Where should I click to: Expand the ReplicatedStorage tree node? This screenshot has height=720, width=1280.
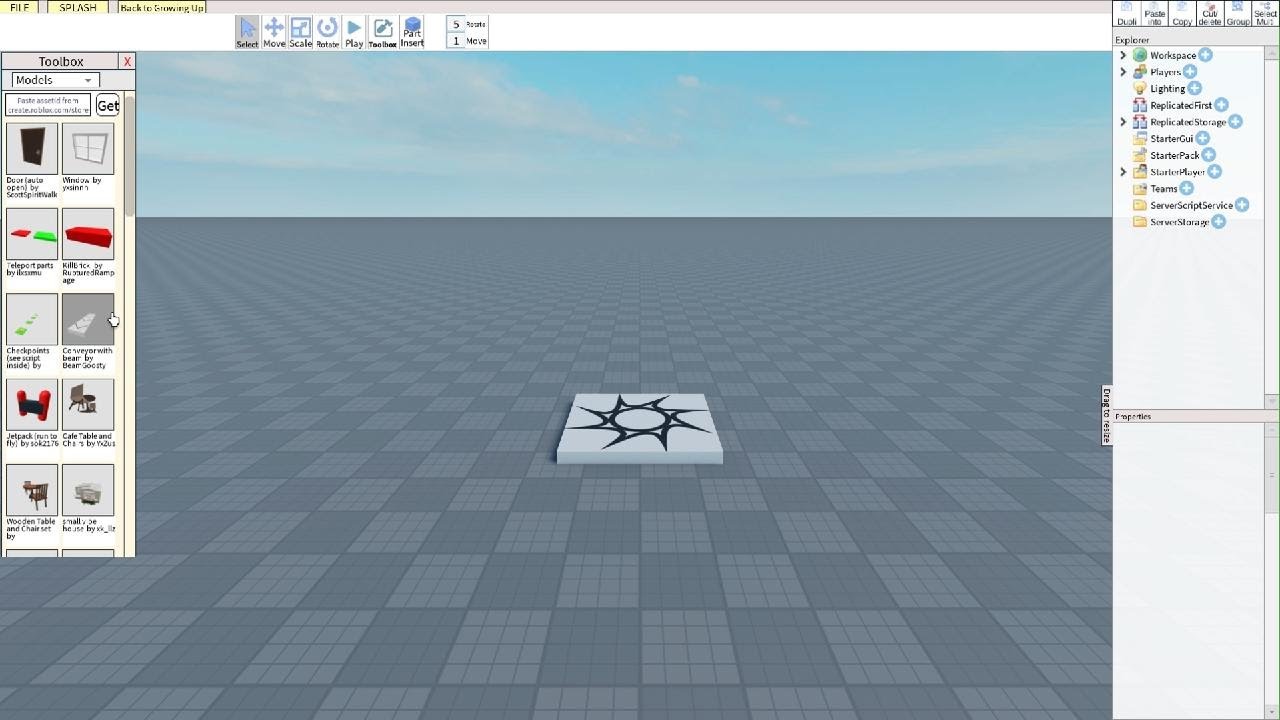1123,122
